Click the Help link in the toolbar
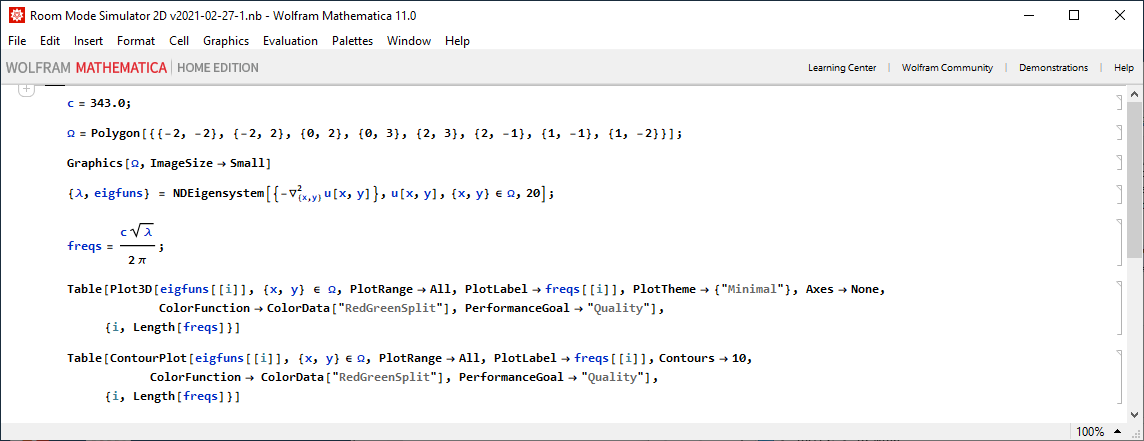Screen dimensions: 1144x441 (x=1124, y=68)
